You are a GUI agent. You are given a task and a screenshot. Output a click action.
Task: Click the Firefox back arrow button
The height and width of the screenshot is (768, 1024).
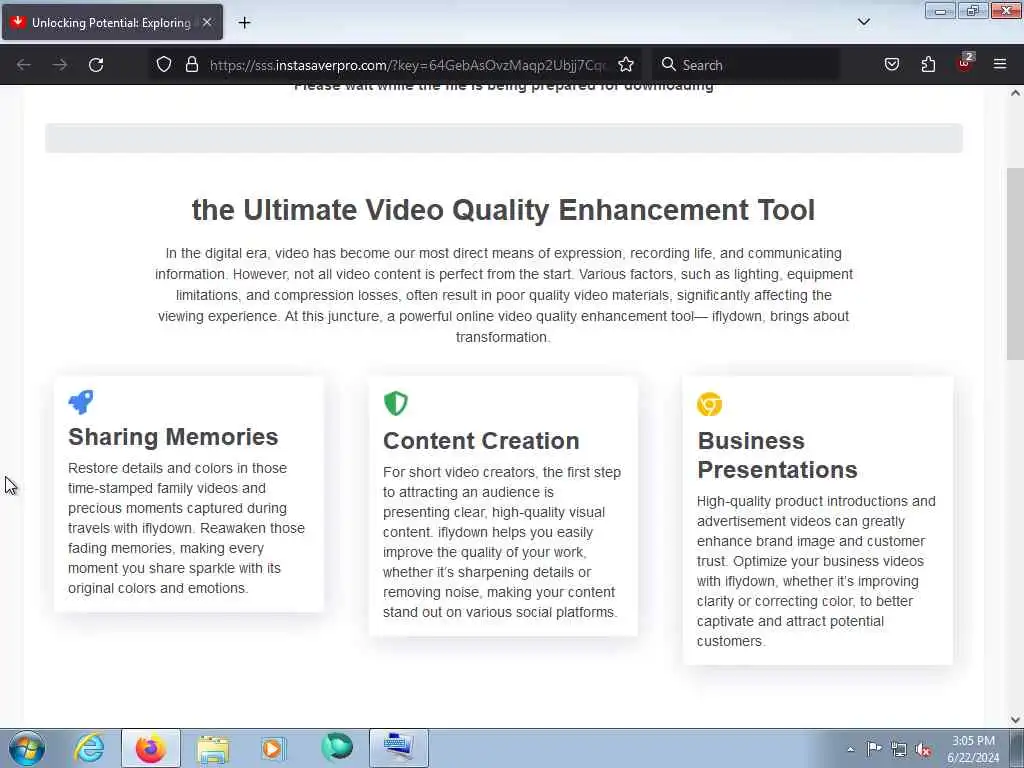click(24, 65)
